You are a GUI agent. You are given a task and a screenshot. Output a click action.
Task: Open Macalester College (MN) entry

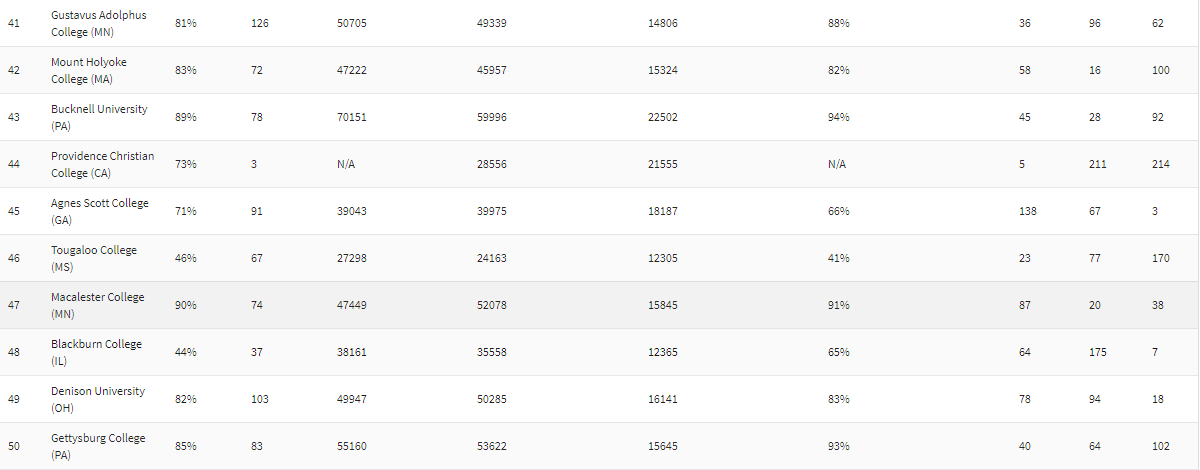point(98,305)
